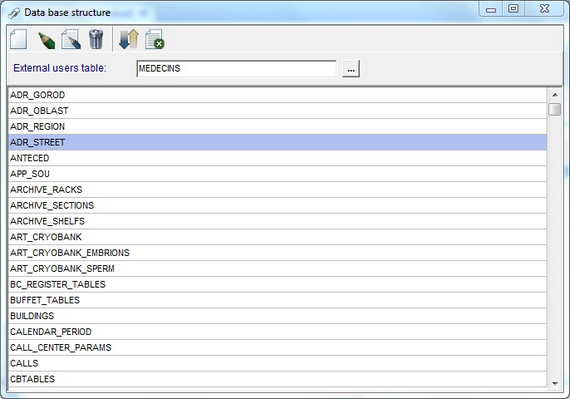The height and width of the screenshot is (399, 570).
Task: Select the CALENDAR_PERIOD row
Action: pos(277,332)
